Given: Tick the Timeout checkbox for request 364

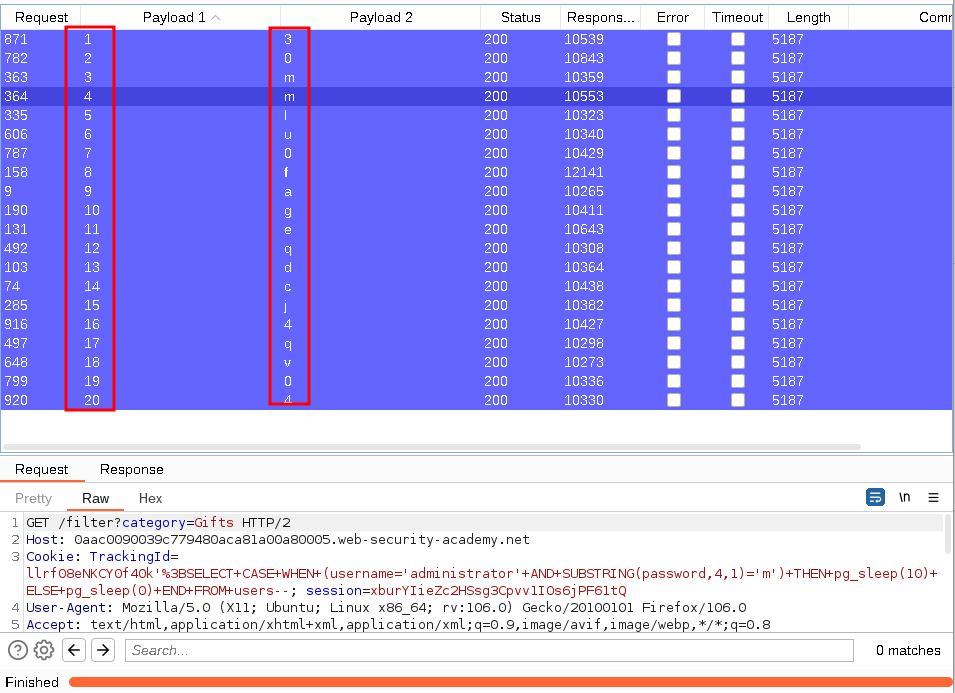Looking at the screenshot, I should coord(738,96).
